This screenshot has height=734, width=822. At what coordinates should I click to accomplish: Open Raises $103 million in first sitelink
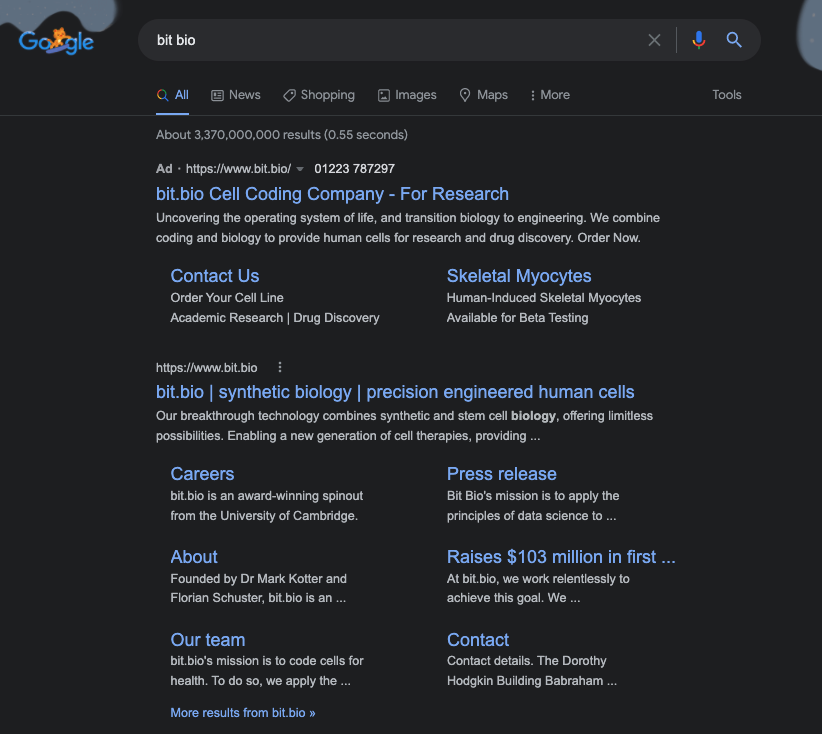click(561, 557)
